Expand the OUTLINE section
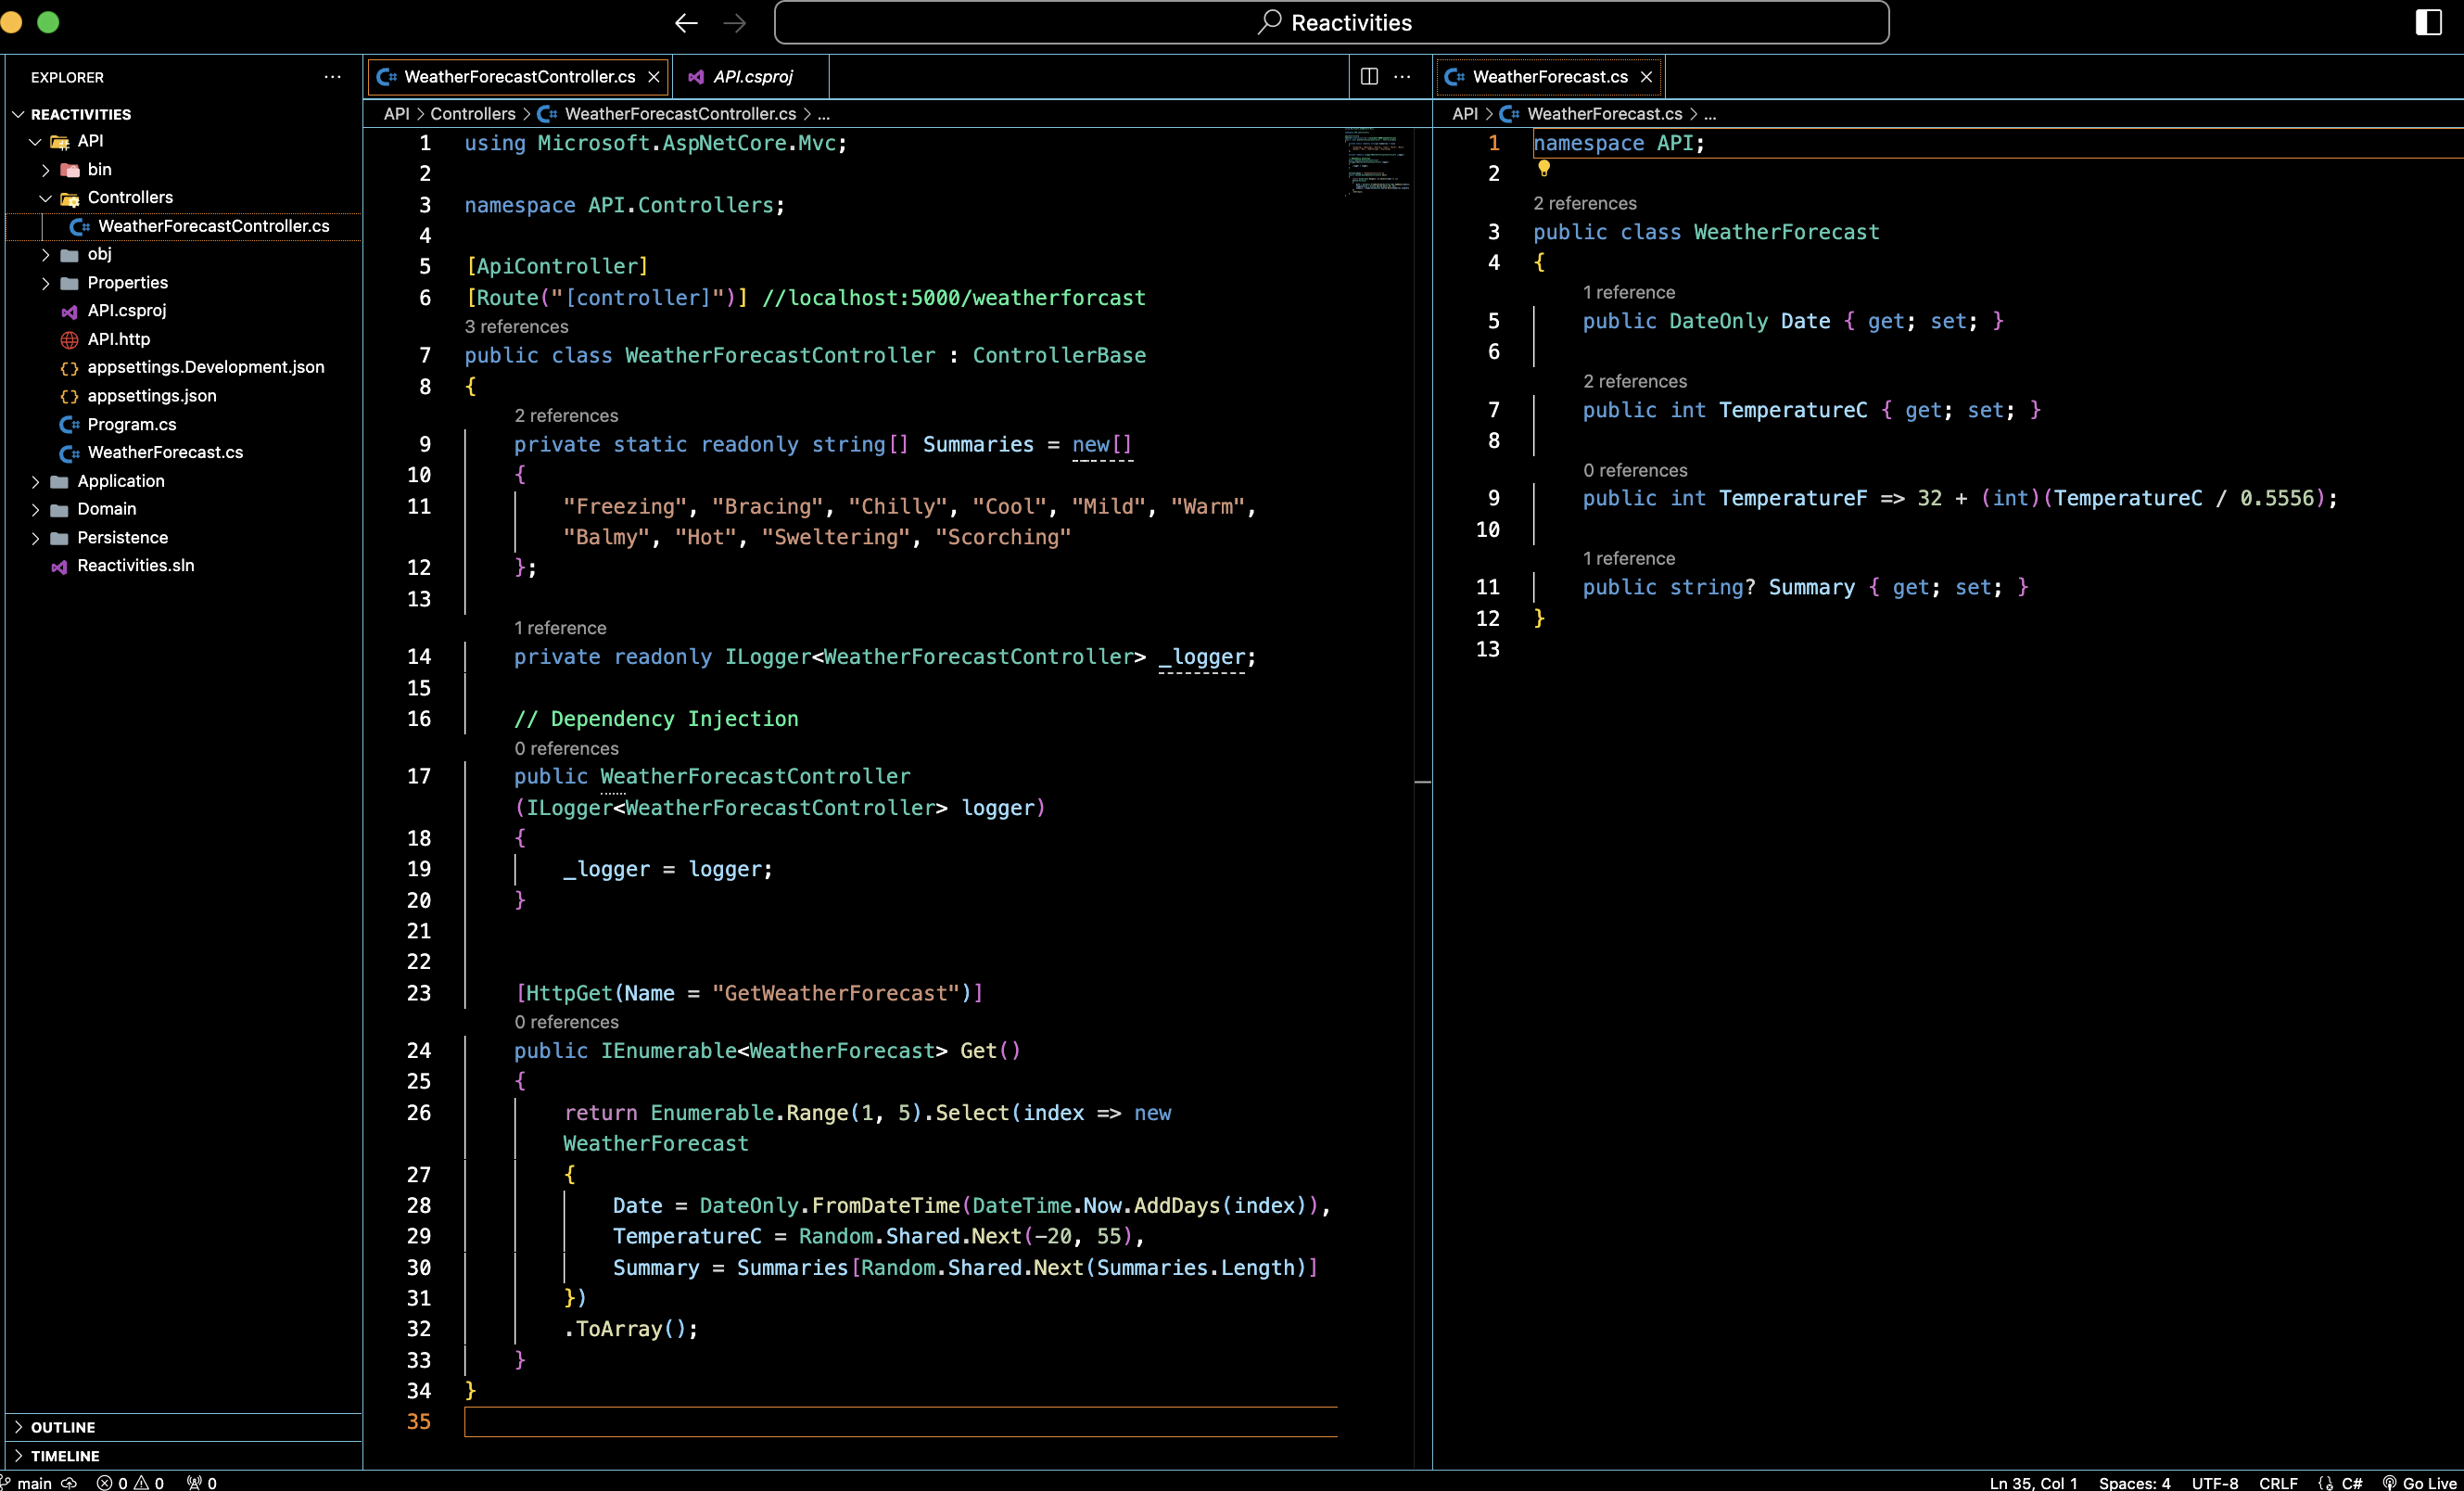The height and width of the screenshot is (1491, 2464). [x=62, y=1427]
